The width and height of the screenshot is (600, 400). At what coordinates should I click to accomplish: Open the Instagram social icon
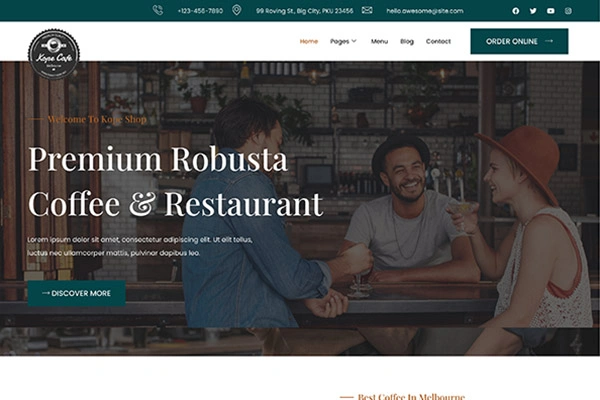(x=568, y=11)
